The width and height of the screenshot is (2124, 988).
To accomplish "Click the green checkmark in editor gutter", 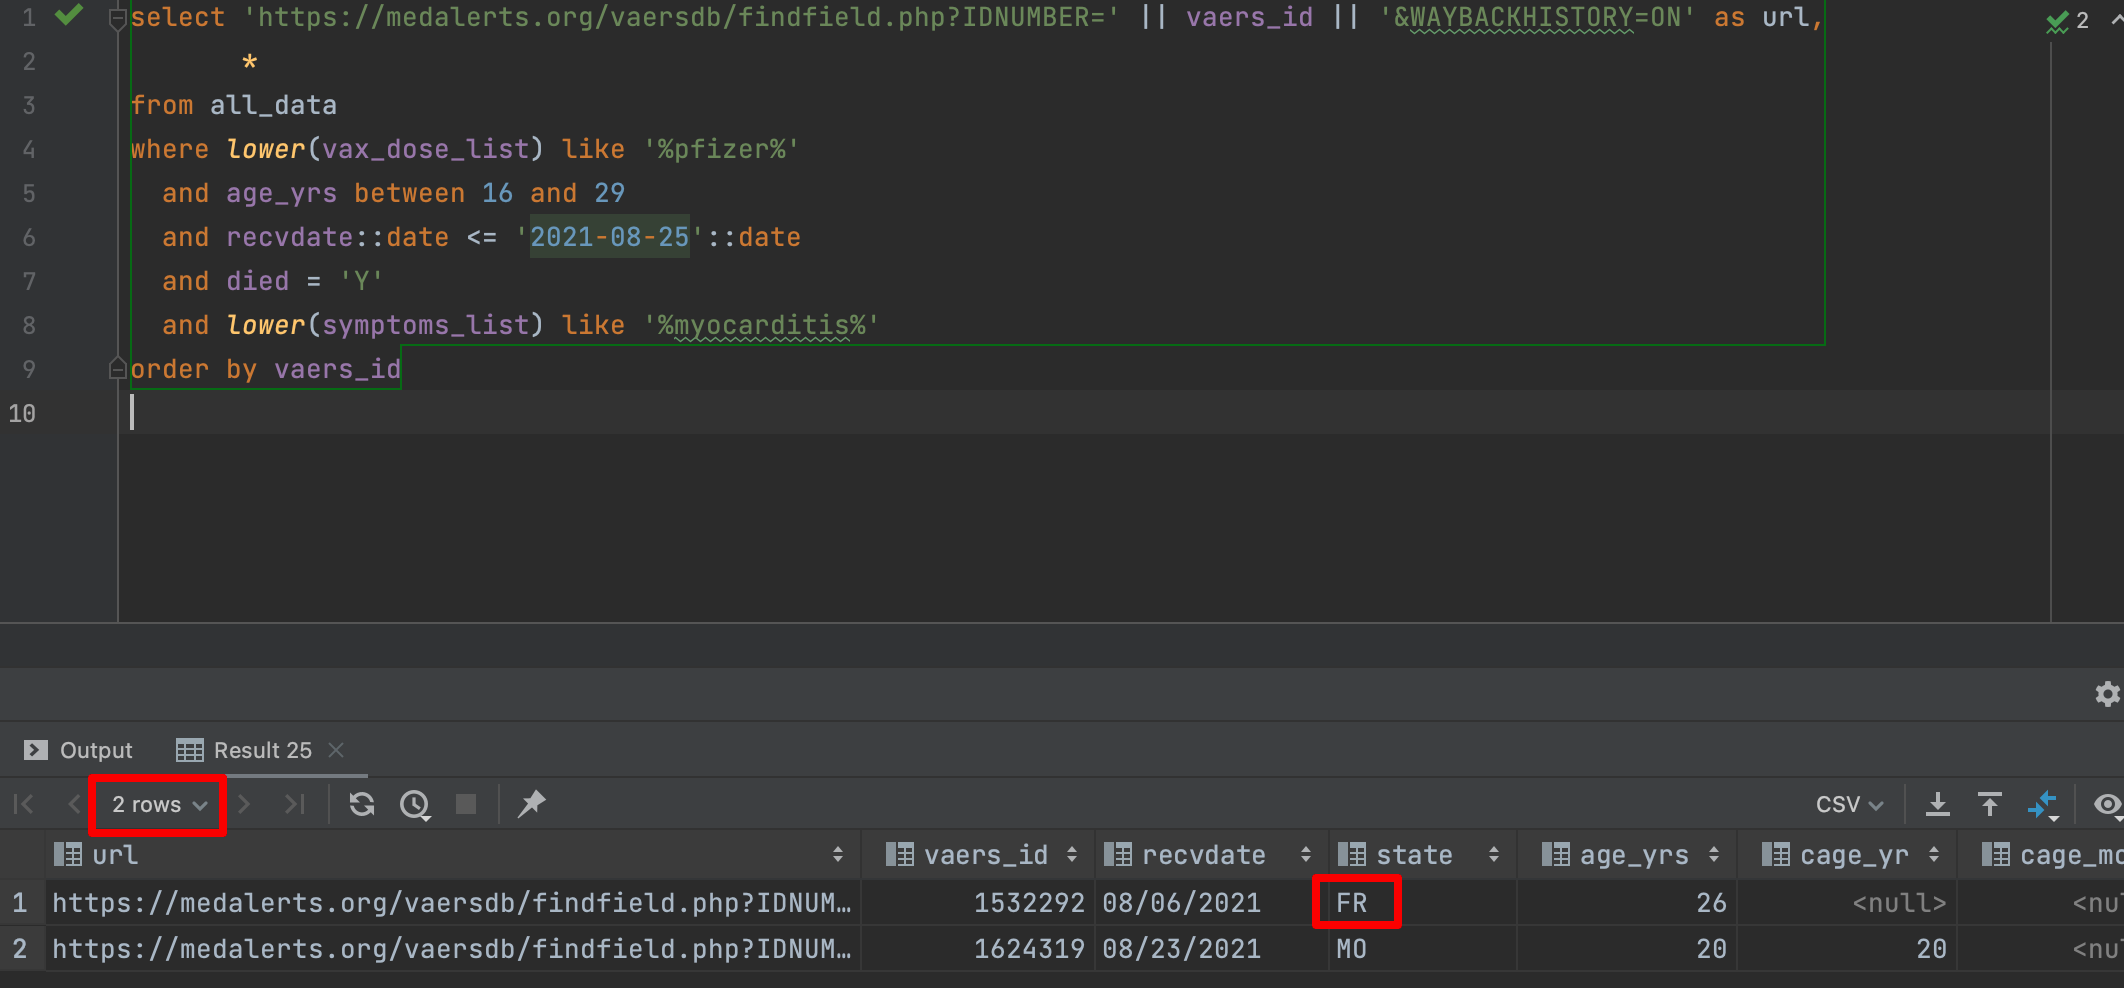I will point(69,16).
